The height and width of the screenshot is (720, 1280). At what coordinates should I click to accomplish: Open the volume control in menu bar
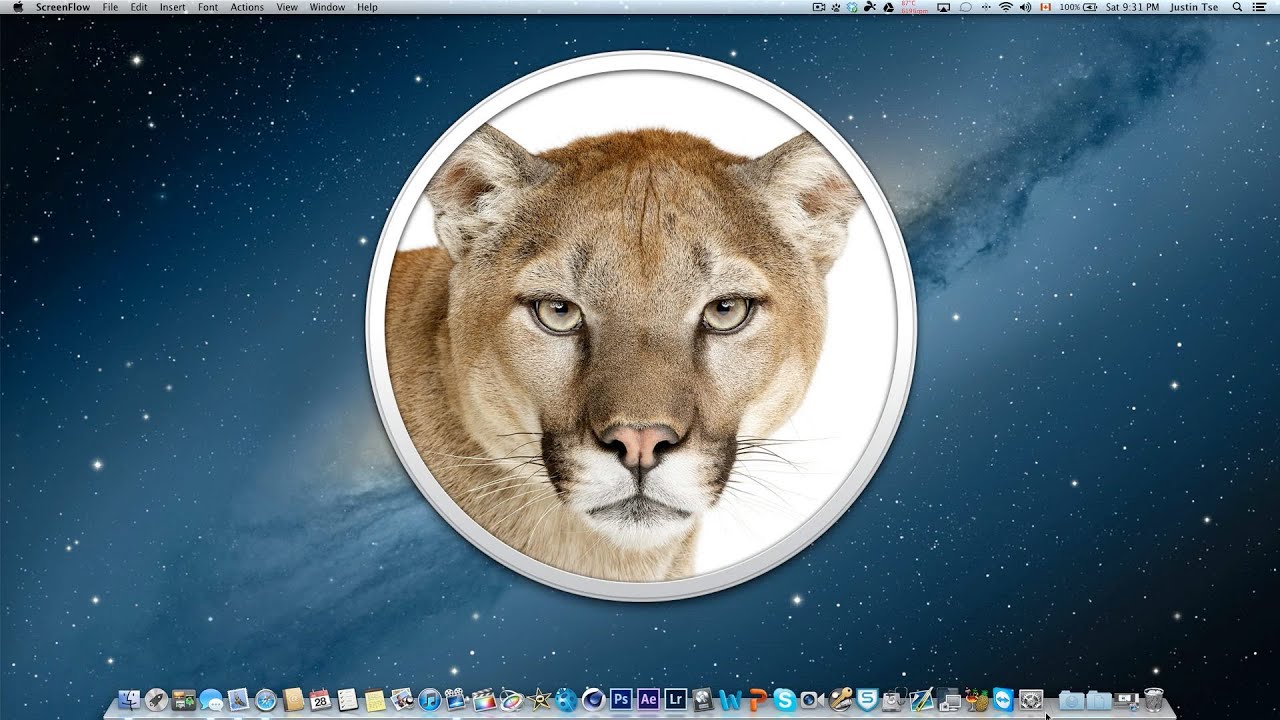pyautogui.click(x=1026, y=7)
